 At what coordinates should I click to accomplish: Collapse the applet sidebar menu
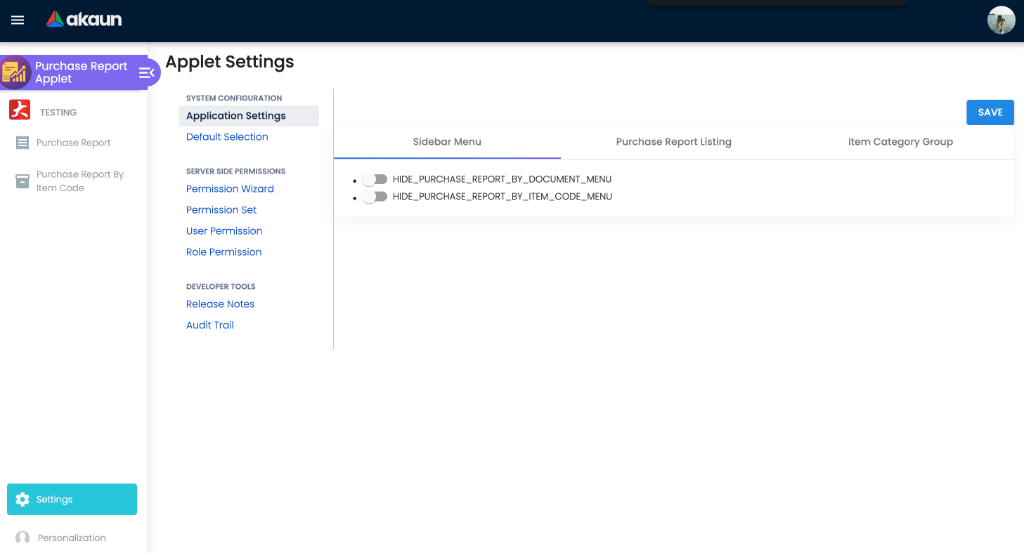click(146, 72)
